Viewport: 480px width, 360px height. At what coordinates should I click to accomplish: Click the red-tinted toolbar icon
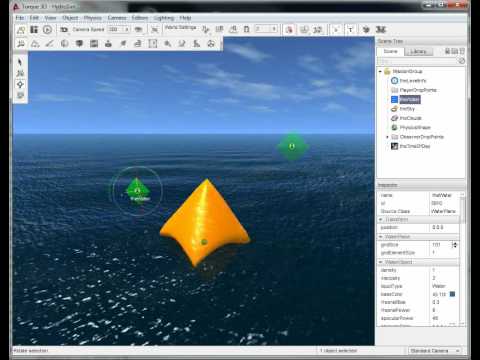point(289,30)
